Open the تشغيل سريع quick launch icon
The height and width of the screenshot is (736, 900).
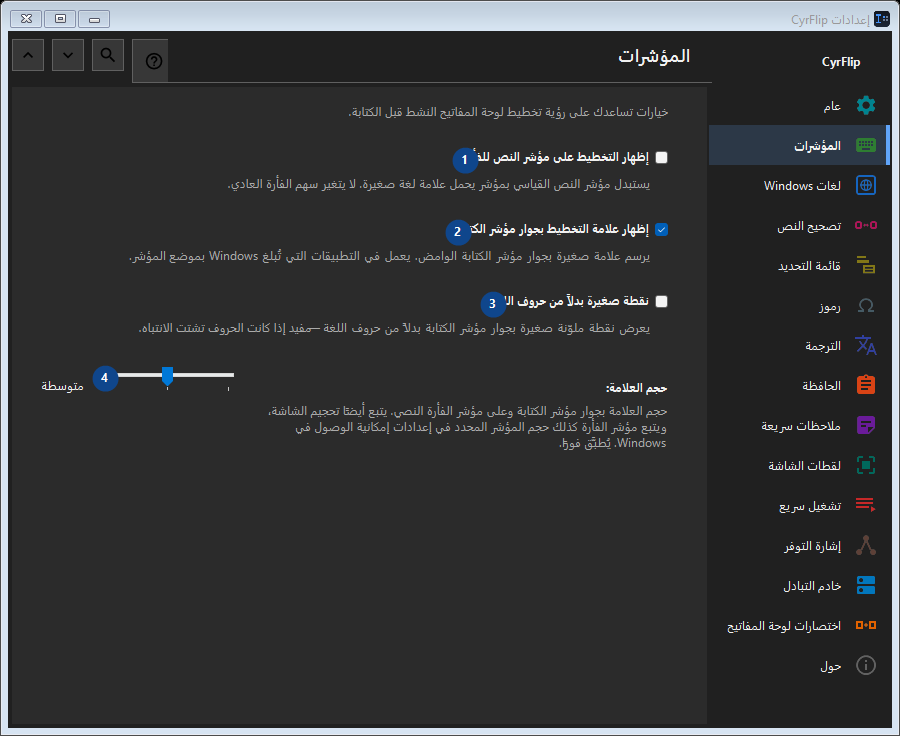point(866,505)
